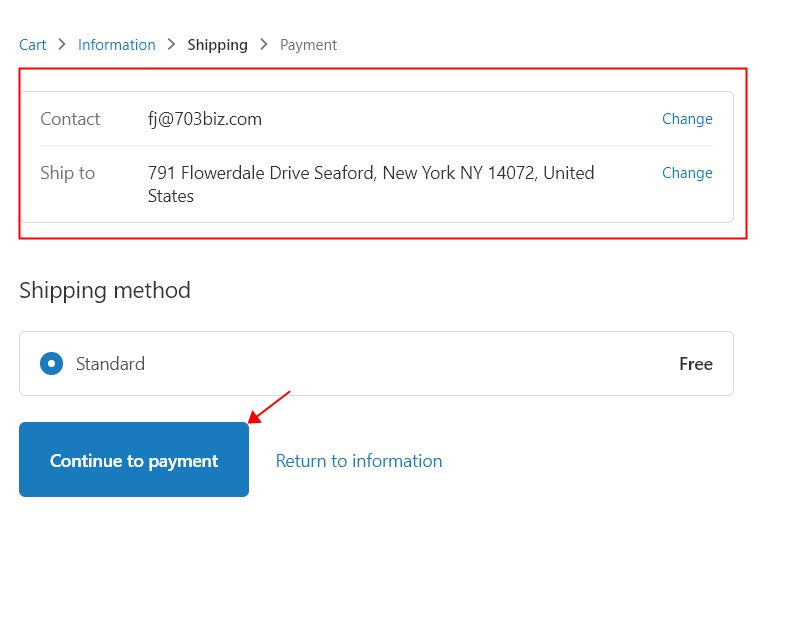Select the current Shipping breadcrumb step
785x622 pixels.
217,45
